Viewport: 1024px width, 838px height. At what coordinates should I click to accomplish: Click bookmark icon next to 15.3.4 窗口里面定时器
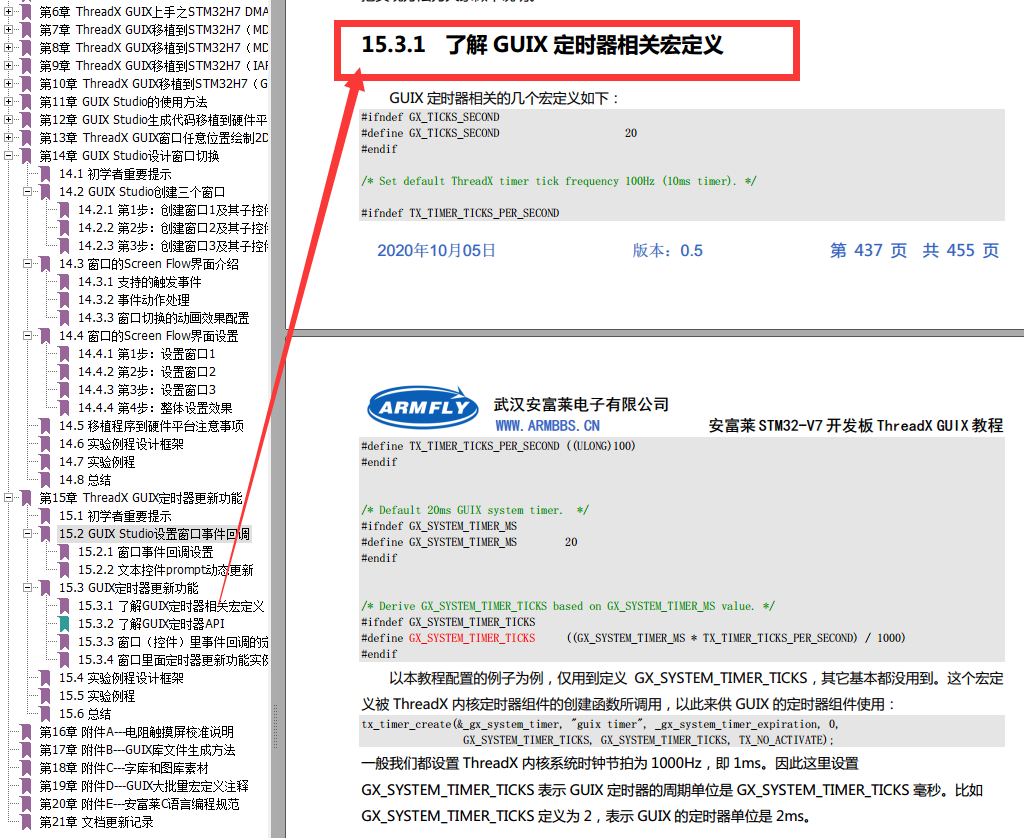point(64,660)
